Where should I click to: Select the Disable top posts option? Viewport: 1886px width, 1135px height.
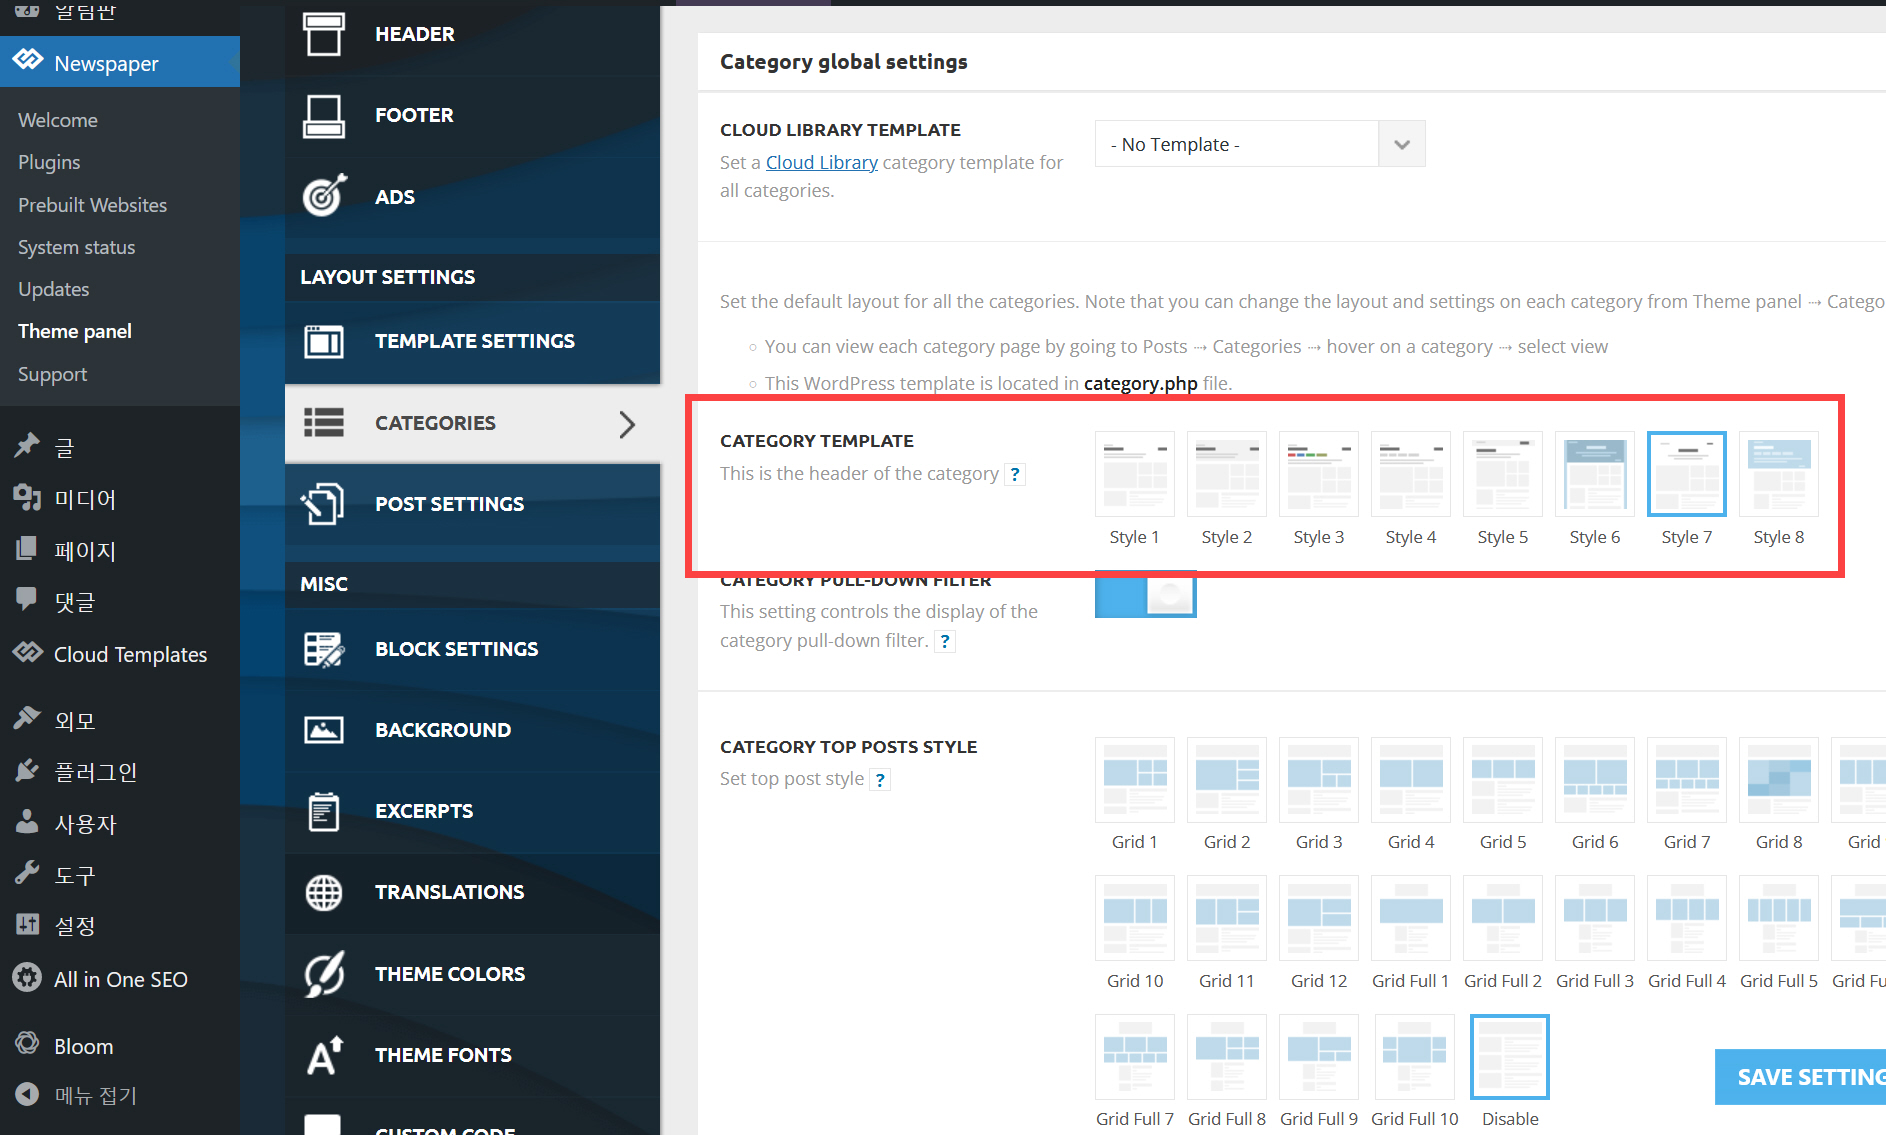(1510, 1057)
